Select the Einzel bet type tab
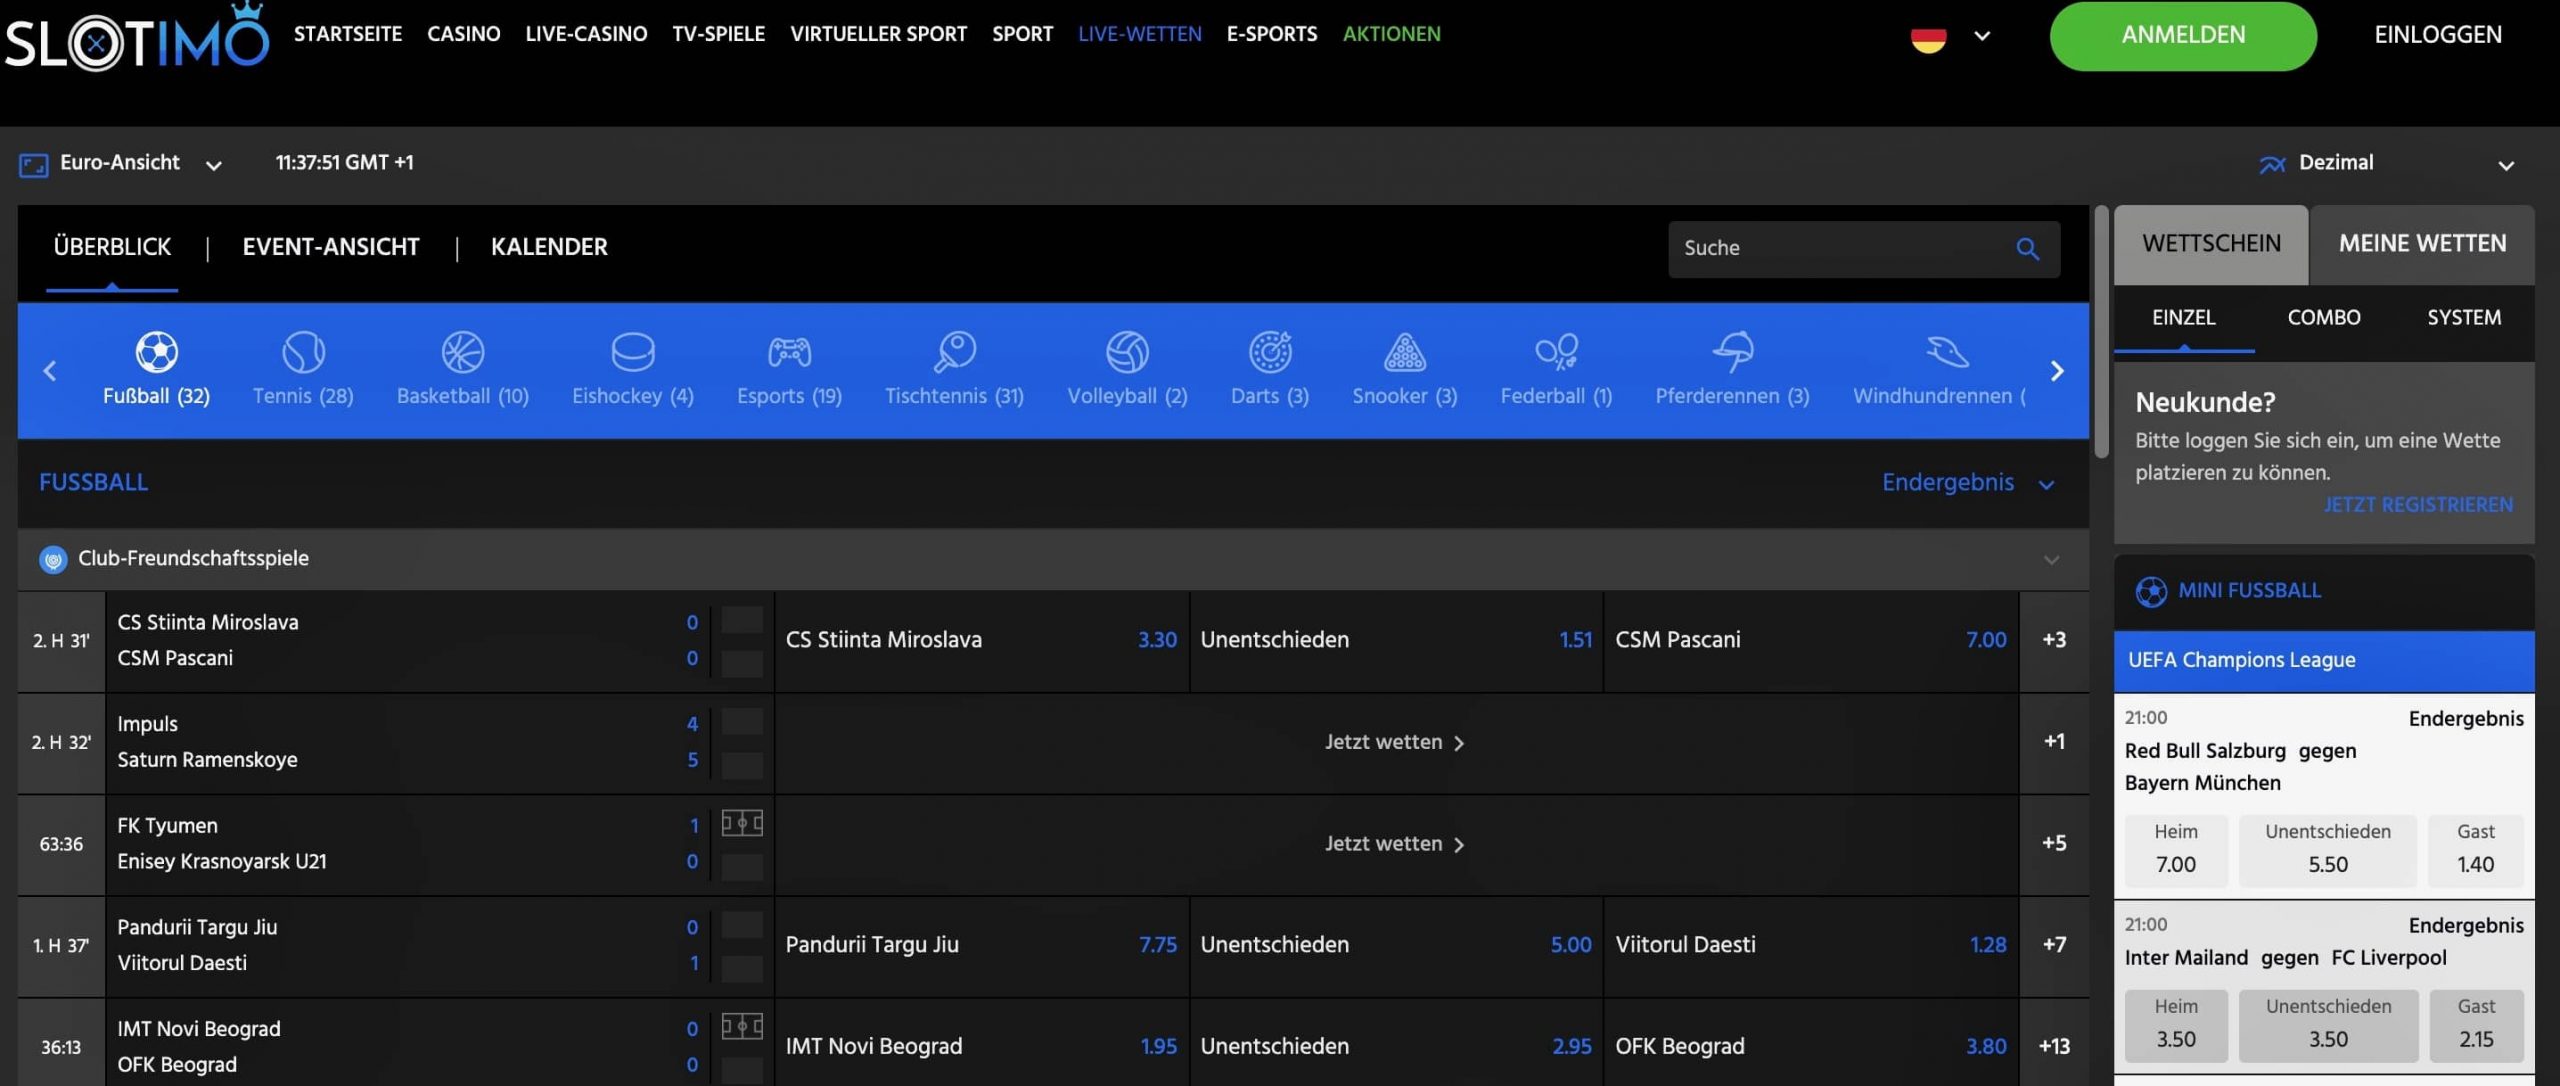The height and width of the screenshot is (1086, 2560). click(x=2184, y=318)
